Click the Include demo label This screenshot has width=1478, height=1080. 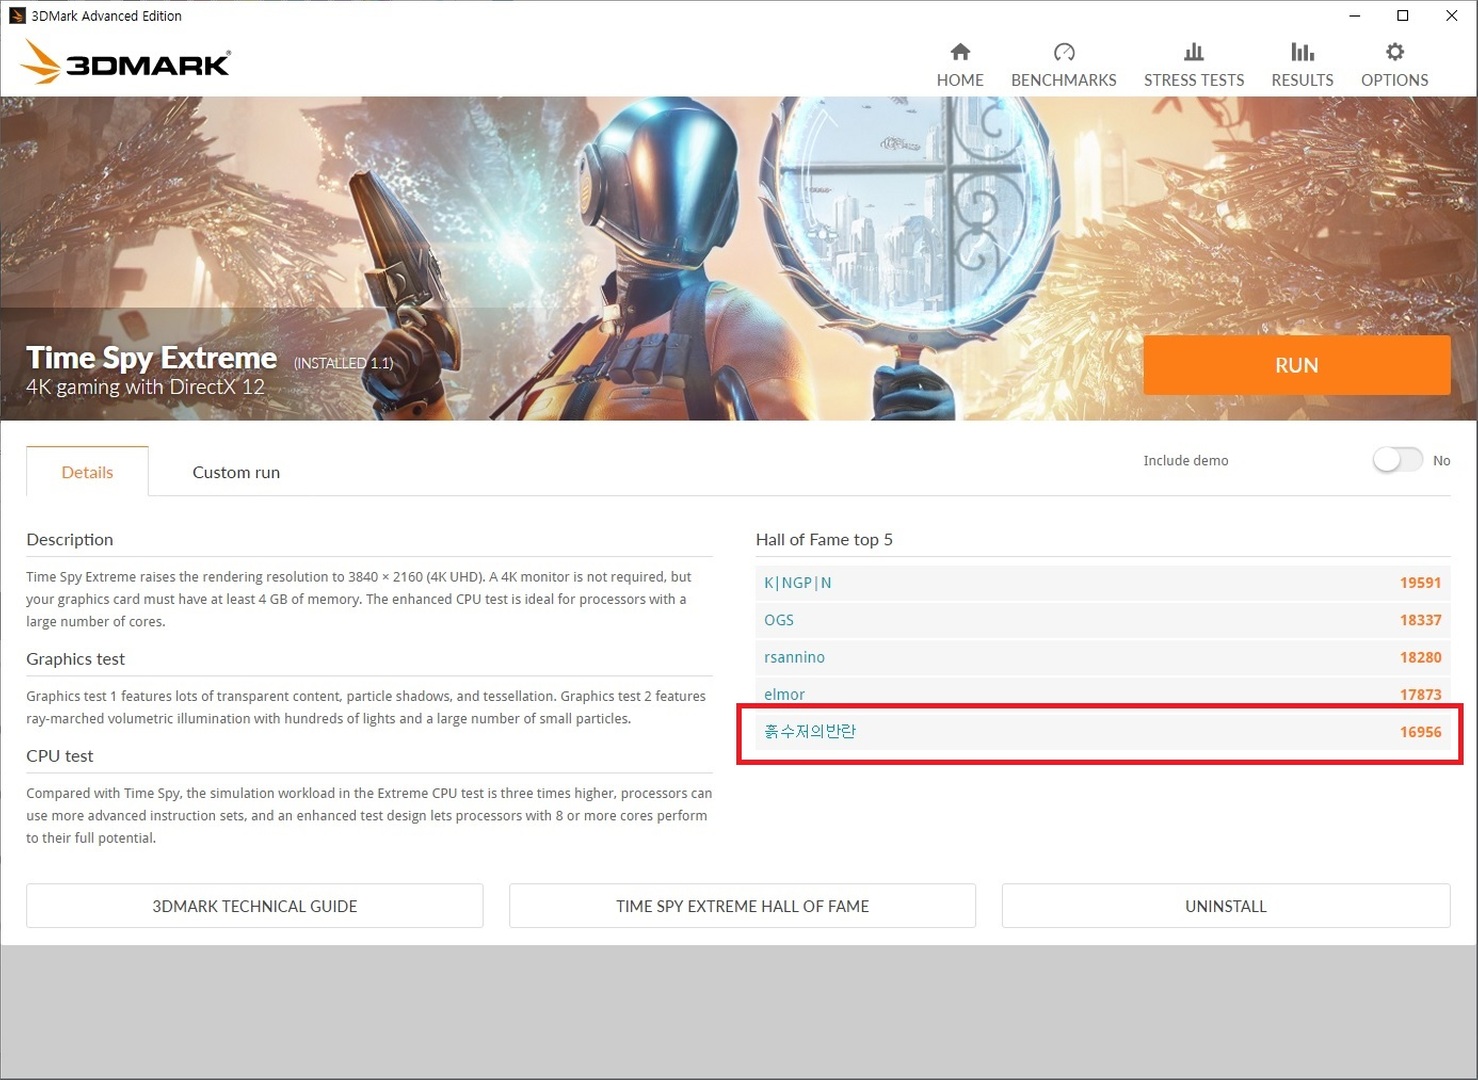tap(1186, 460)
